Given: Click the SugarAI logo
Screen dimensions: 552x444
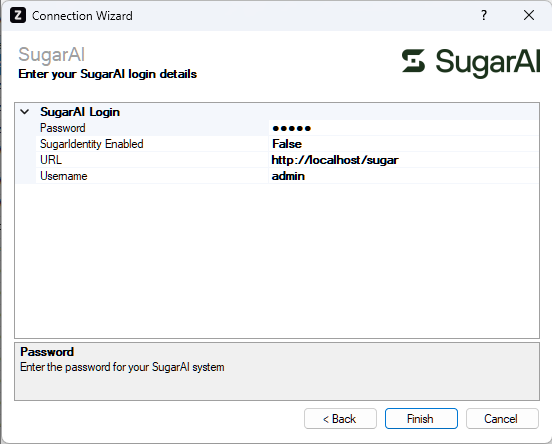Looking at the screenshot, I should click(x=471, y=63).
